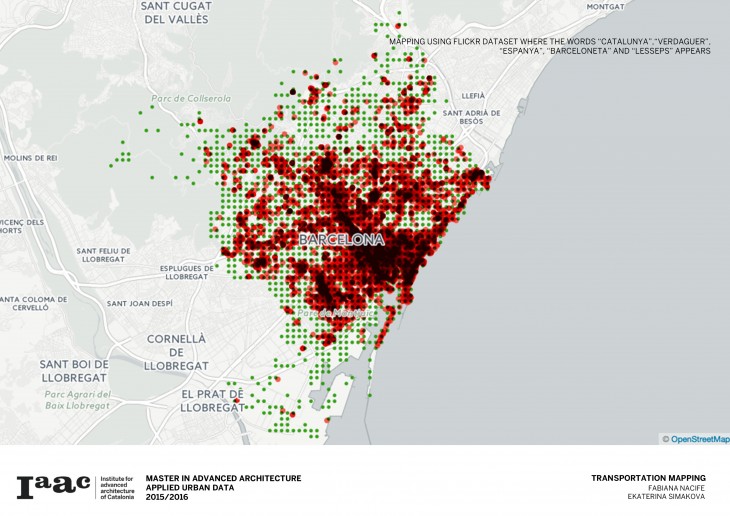Click the Esplugues de Llobregat label
This screenshot has height=516, width=730.
click(x=187, y=273)
